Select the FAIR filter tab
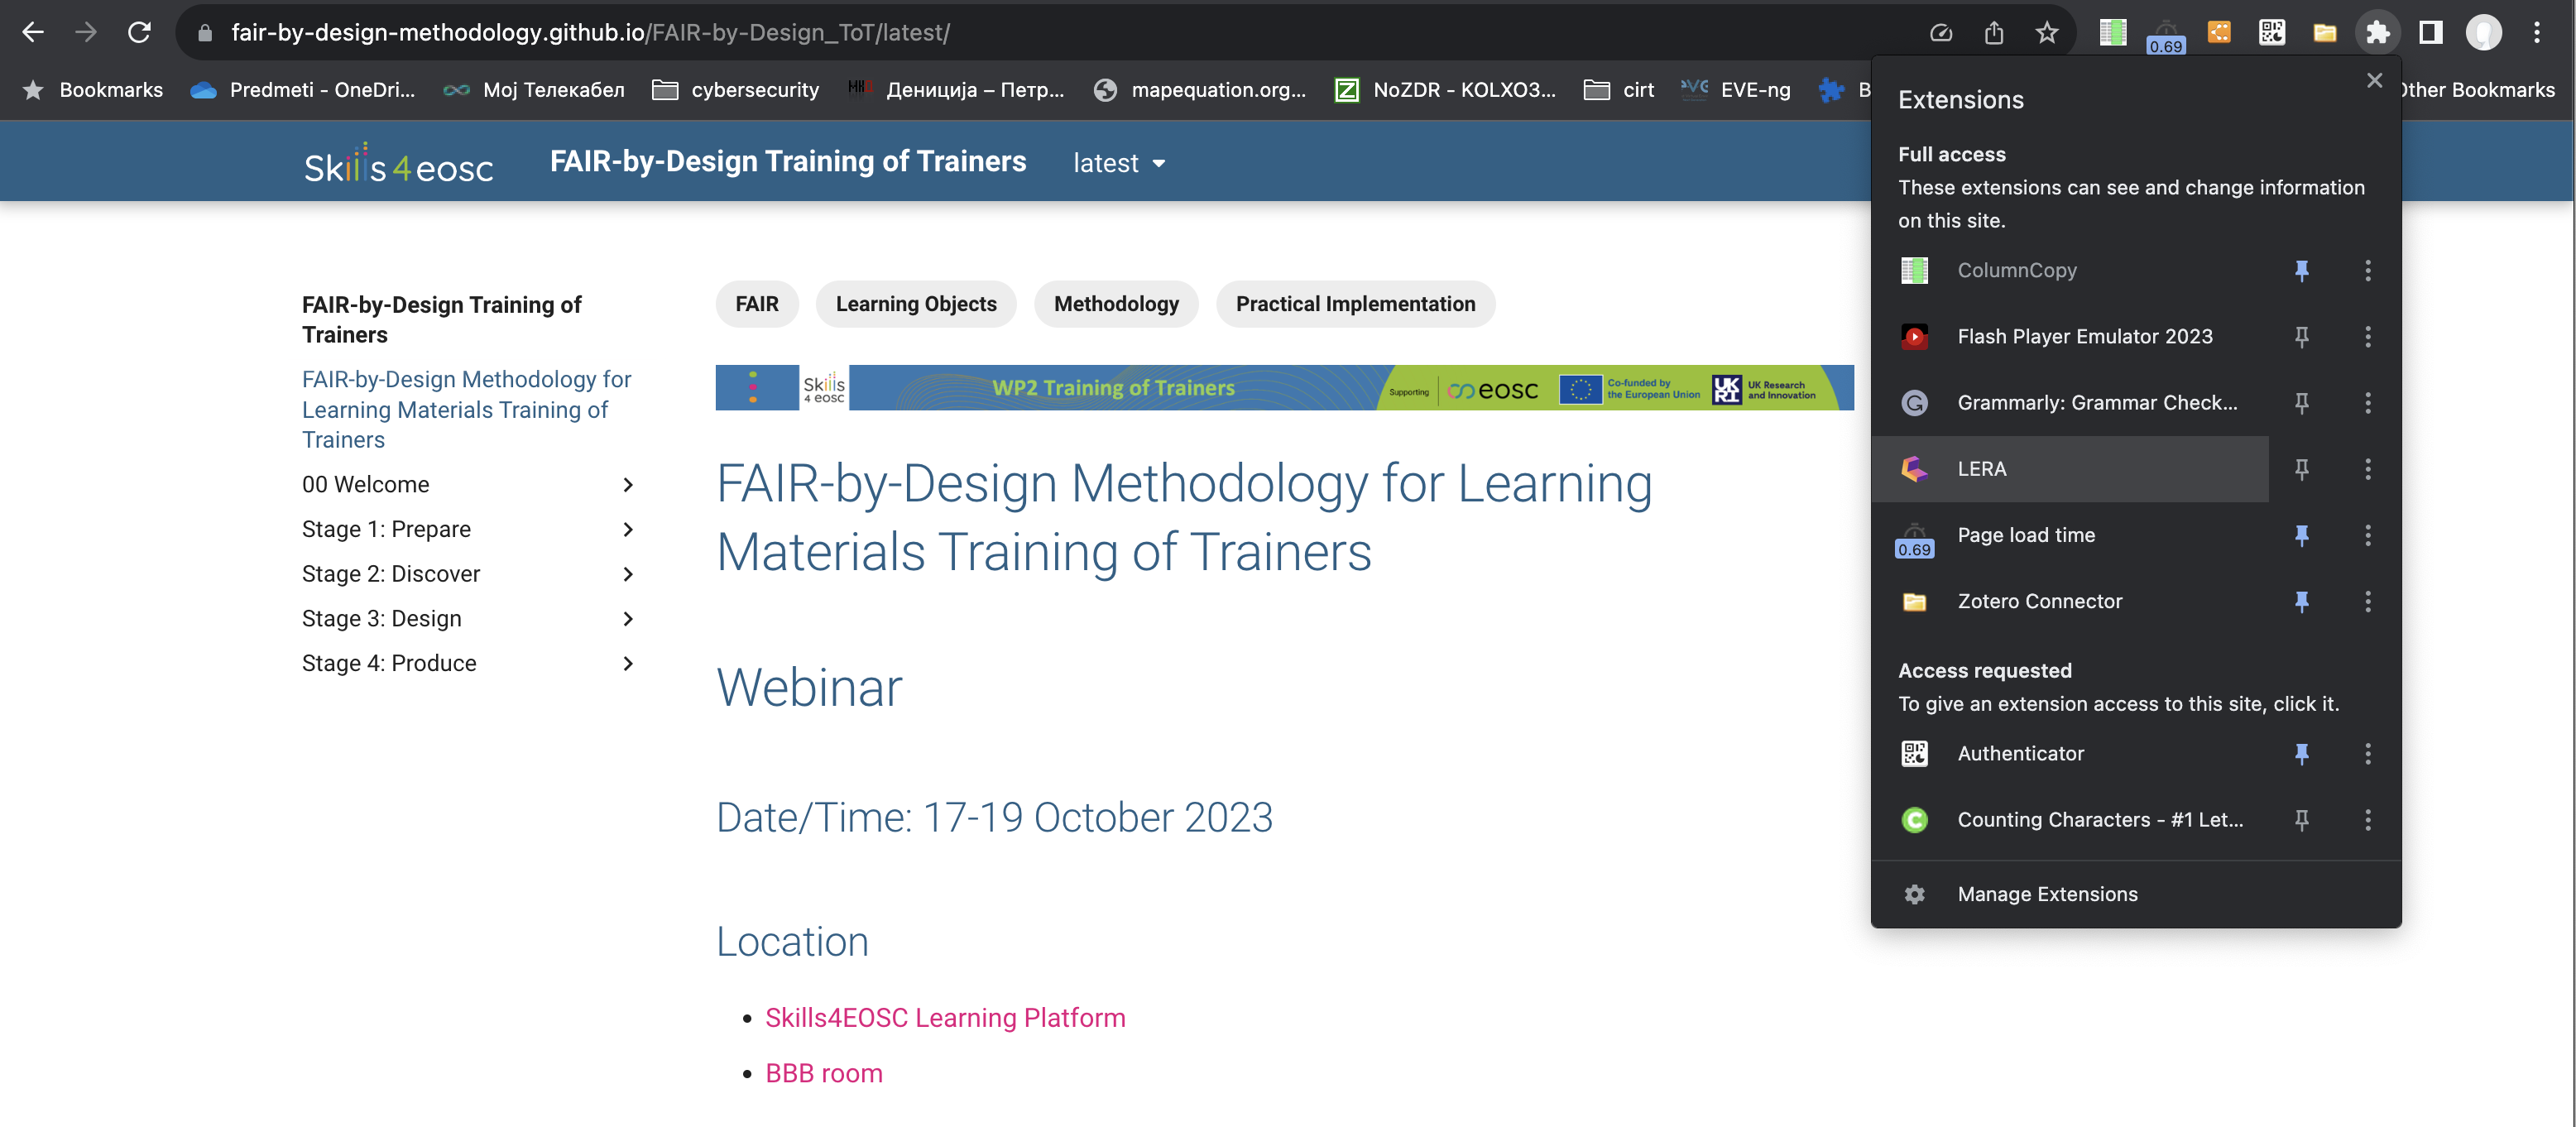 click(x=756, y=302)
